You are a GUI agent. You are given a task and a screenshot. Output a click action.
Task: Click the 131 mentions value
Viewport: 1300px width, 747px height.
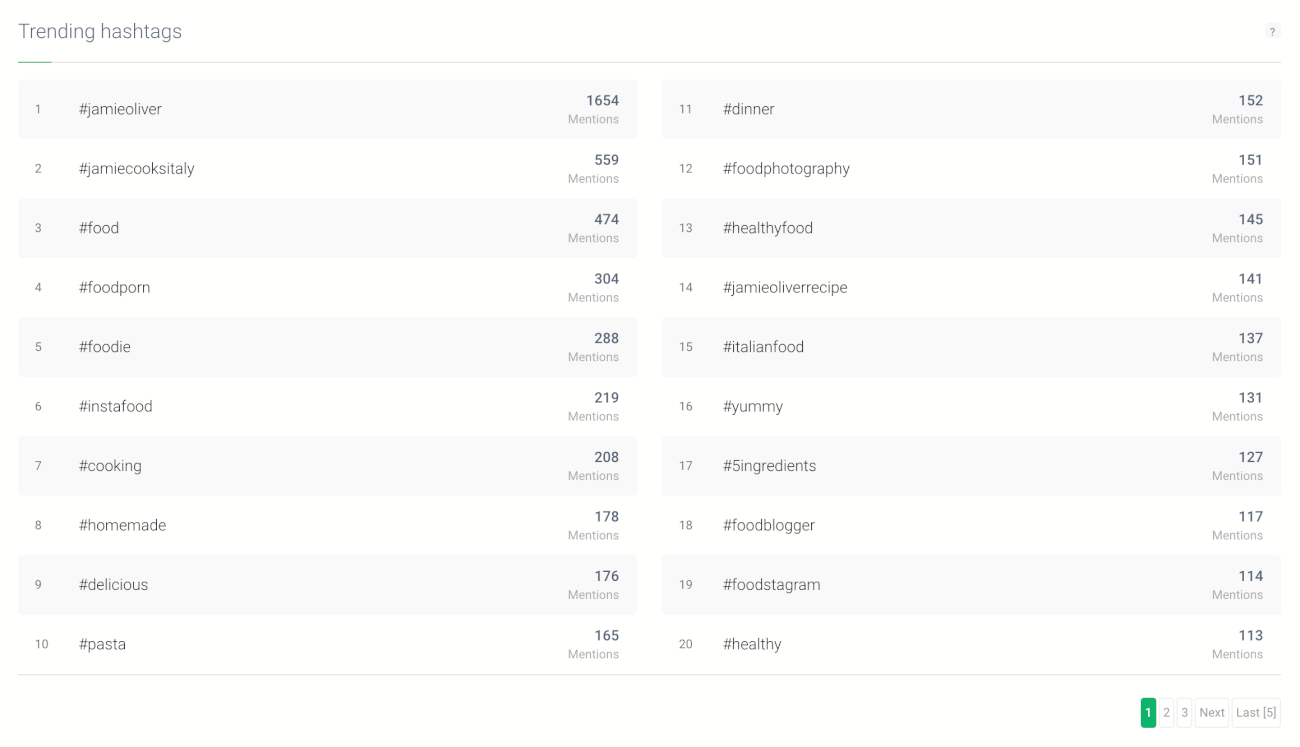[x=1250, y=398]
